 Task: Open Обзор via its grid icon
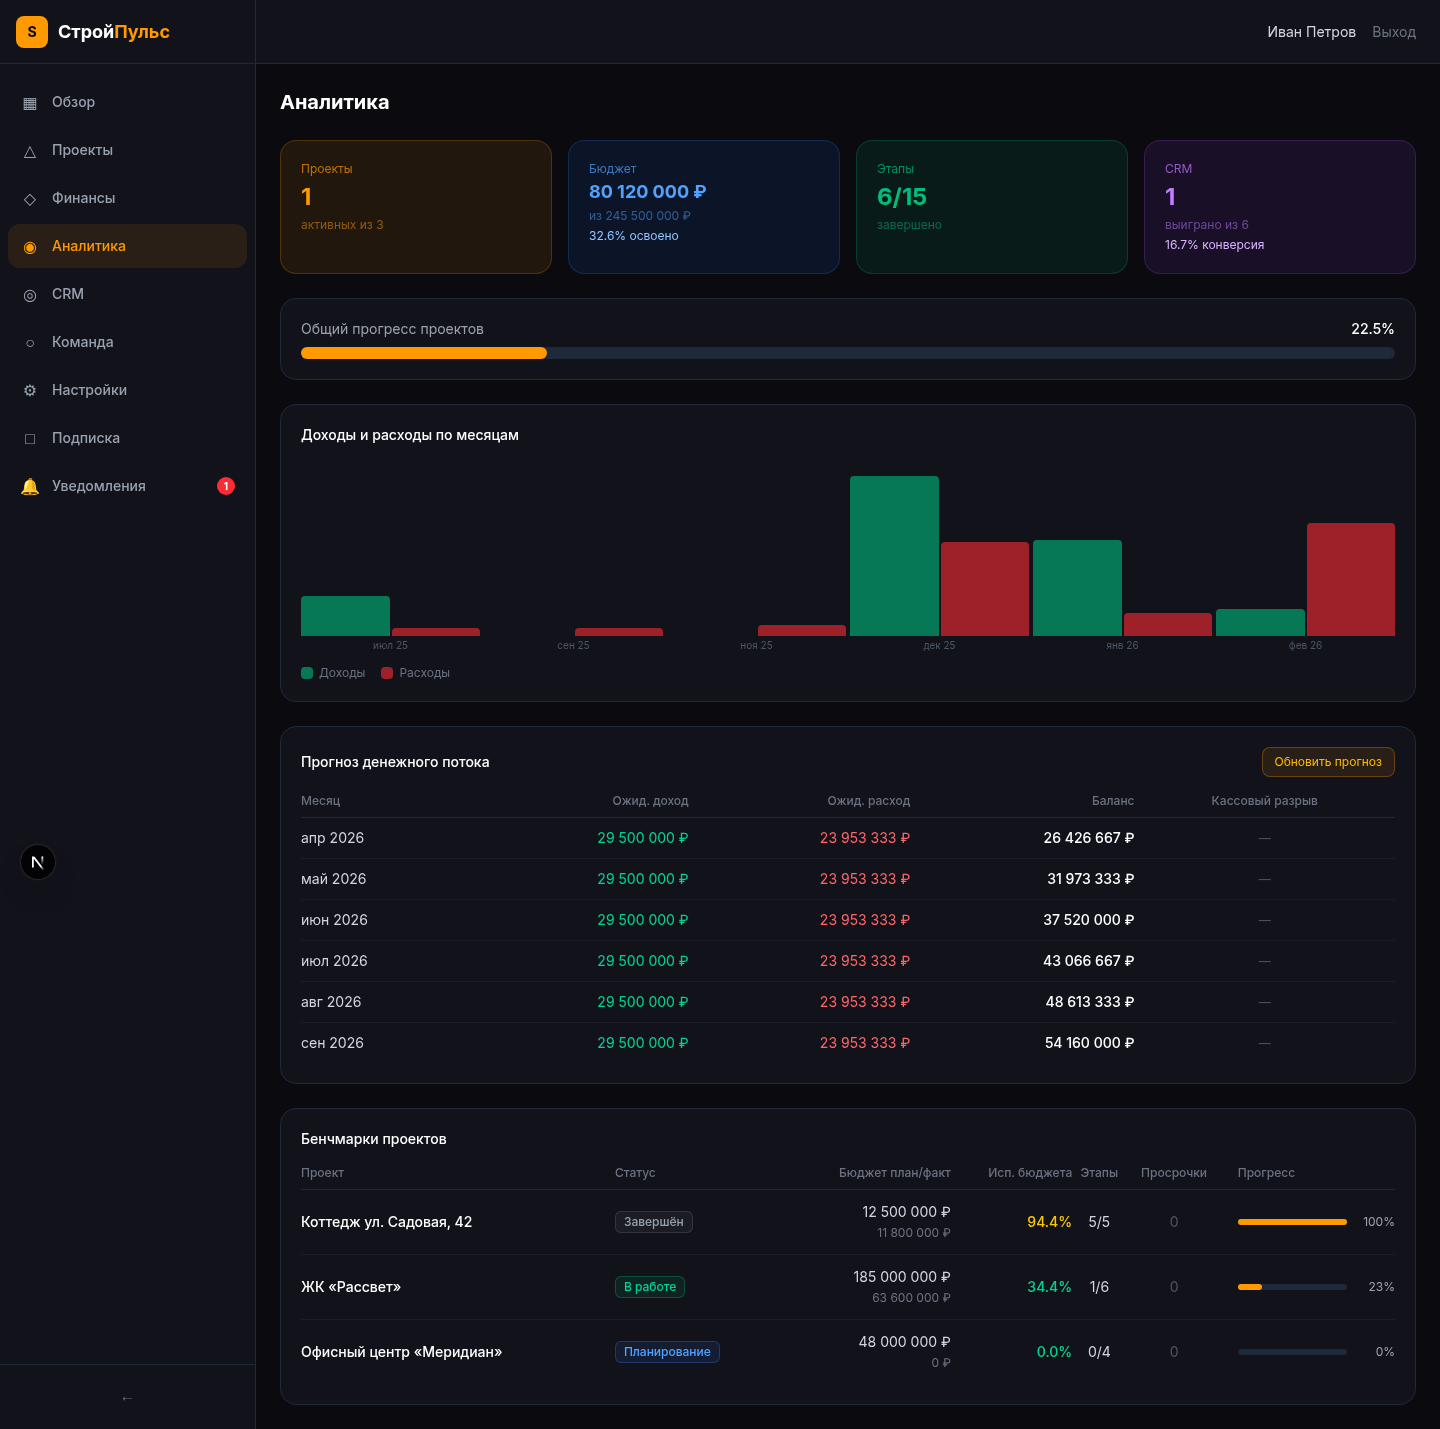(30, 103)
